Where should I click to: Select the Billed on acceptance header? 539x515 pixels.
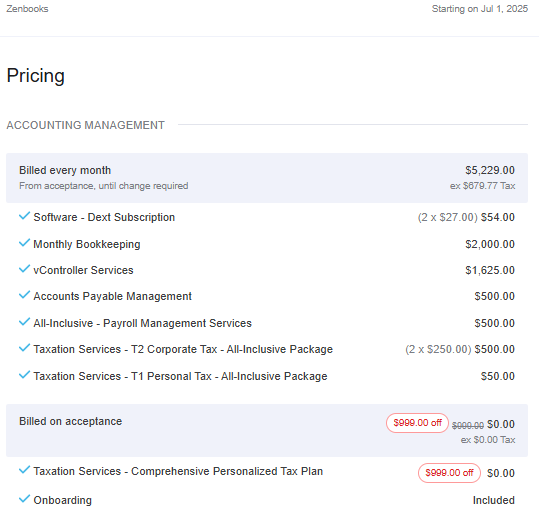pyautogui.click(x=267, y=430)
